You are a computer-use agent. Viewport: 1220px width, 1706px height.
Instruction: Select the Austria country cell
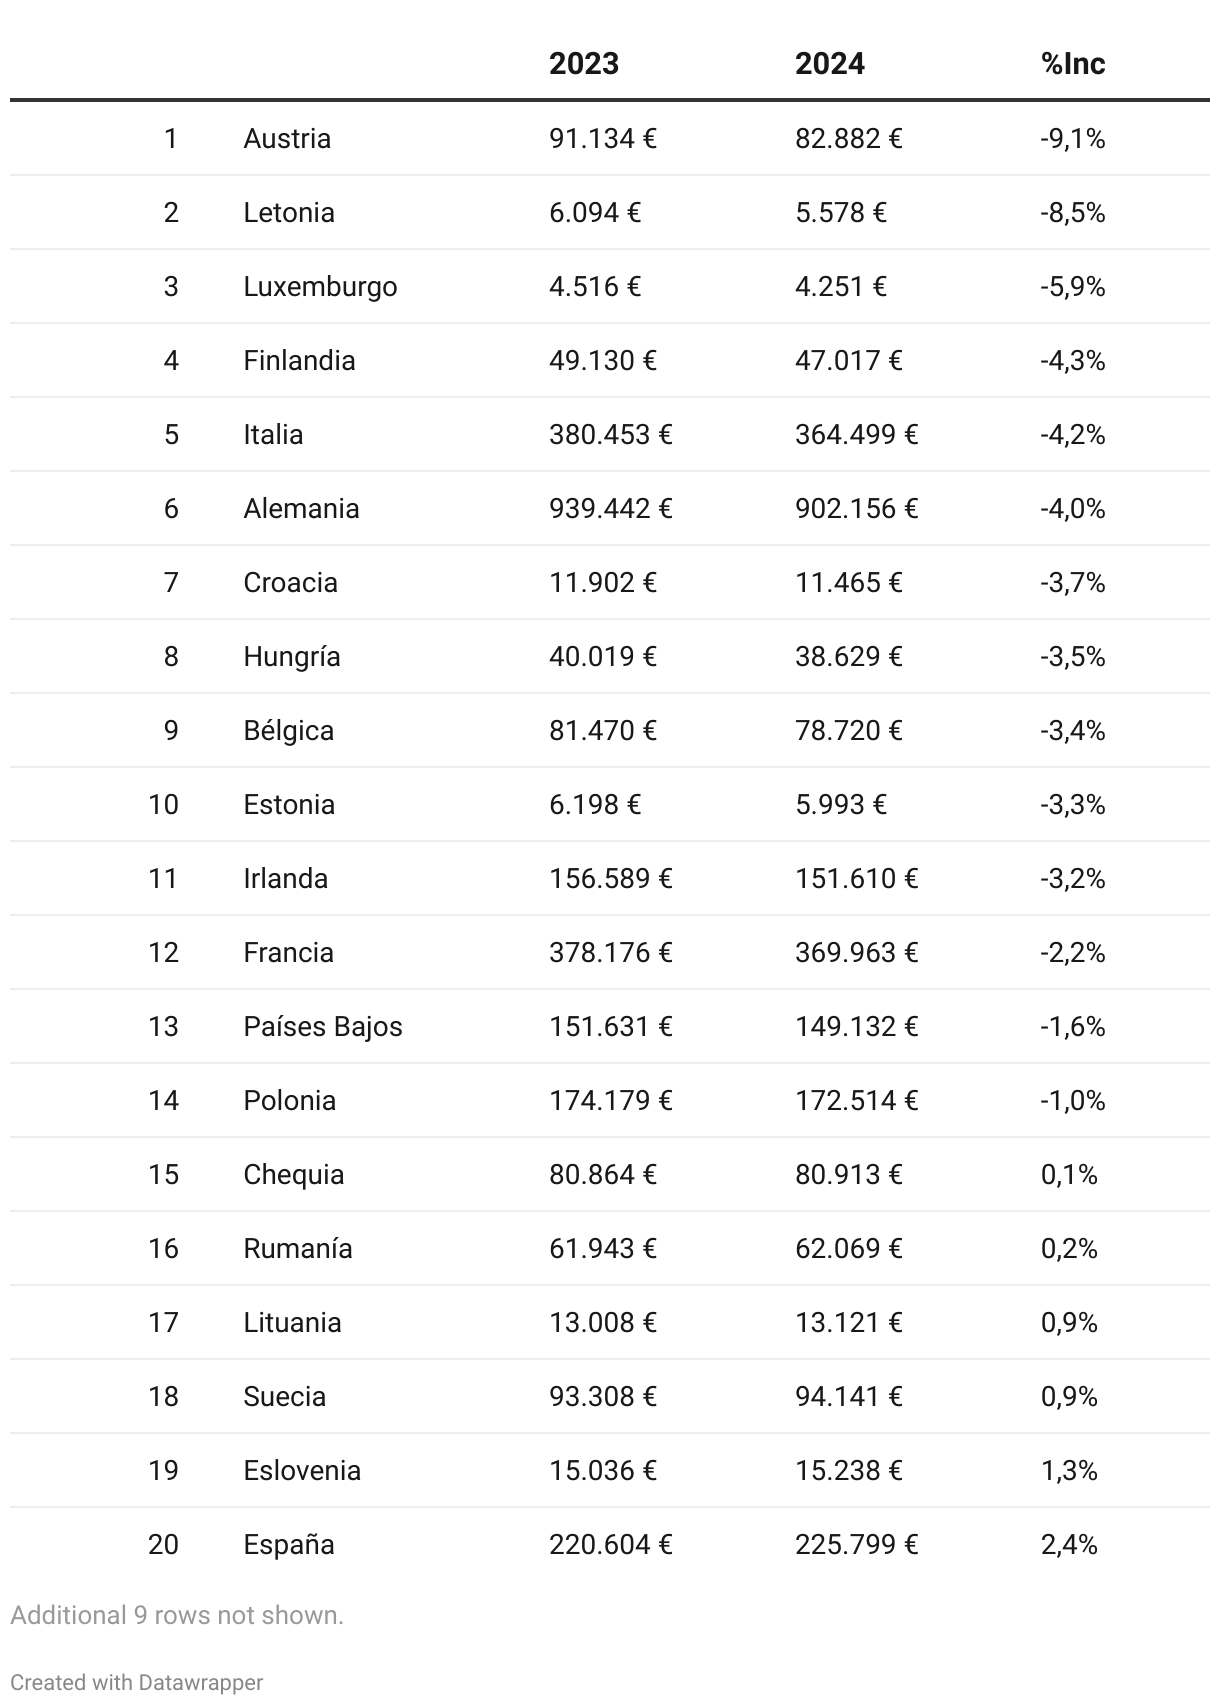(x=287, y=138)
